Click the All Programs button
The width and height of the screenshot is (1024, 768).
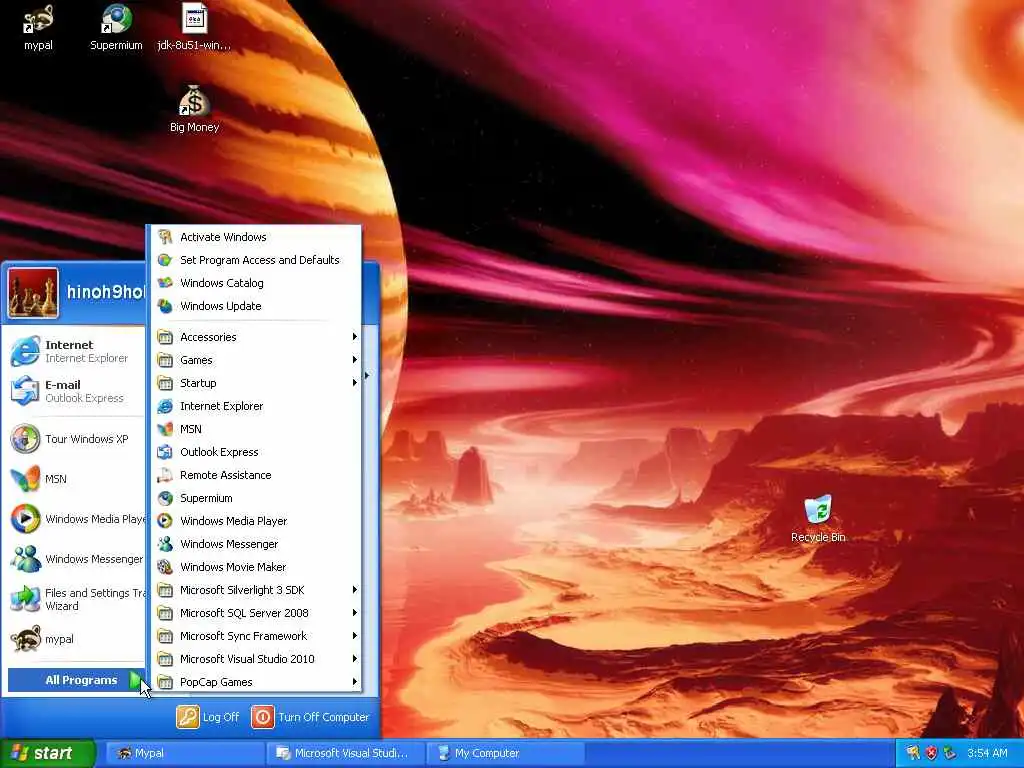coord(77,680)
